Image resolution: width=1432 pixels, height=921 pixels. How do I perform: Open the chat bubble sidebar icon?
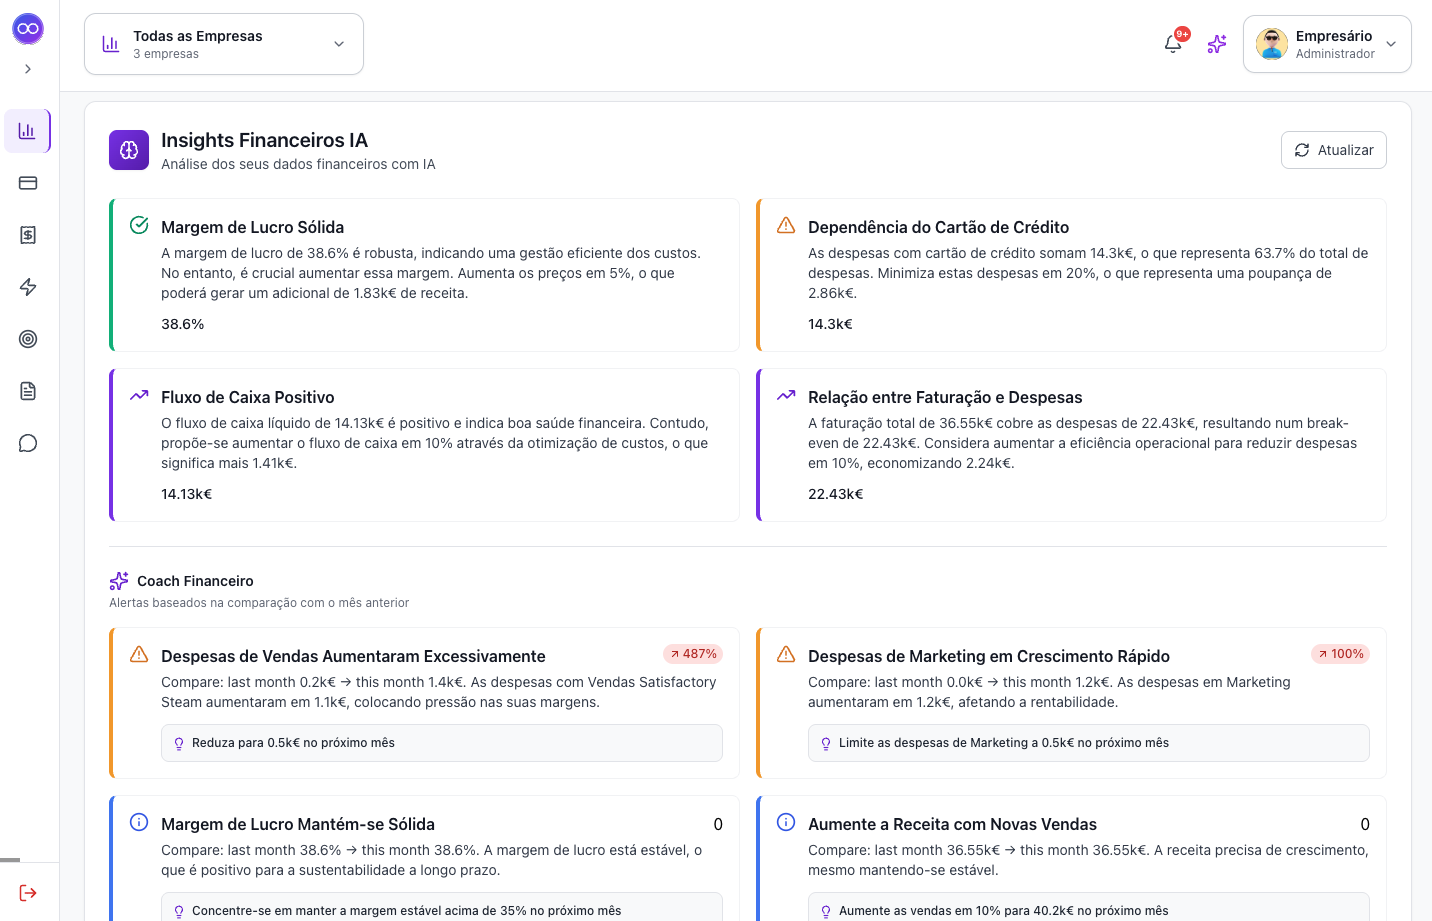pyautogui.click(x=28, y=443)
